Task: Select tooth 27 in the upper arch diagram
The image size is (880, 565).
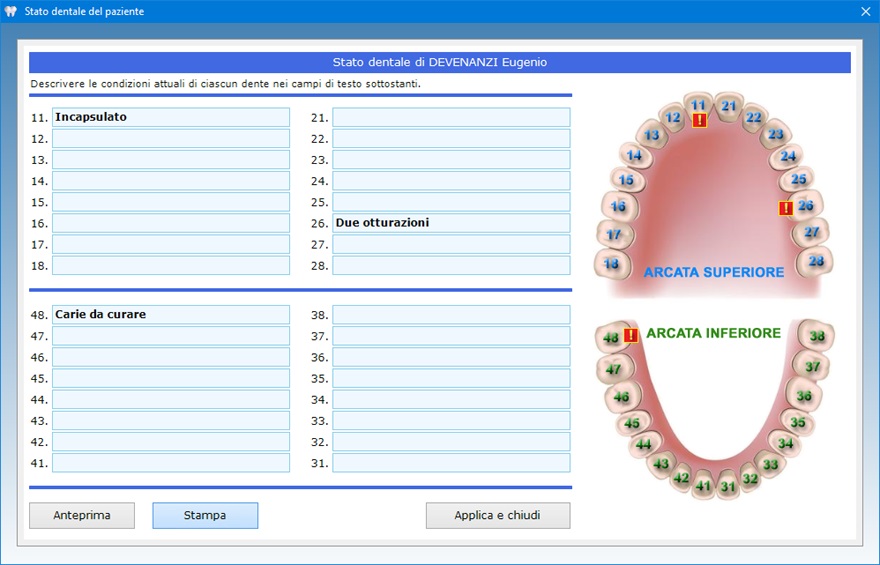Action: pyautogui.click(x=812, y=232)
